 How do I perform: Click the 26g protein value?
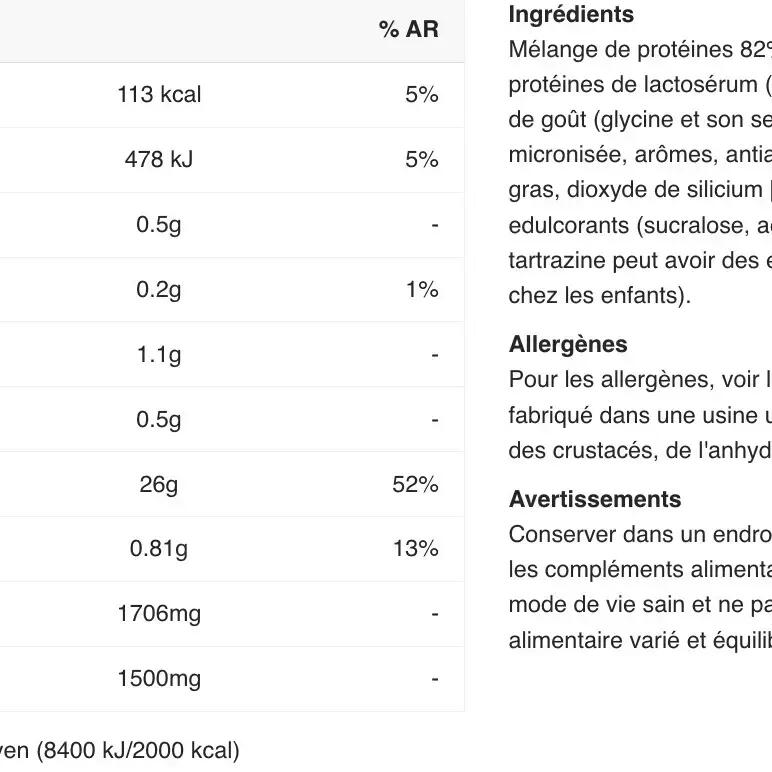(x=159, y=485)
